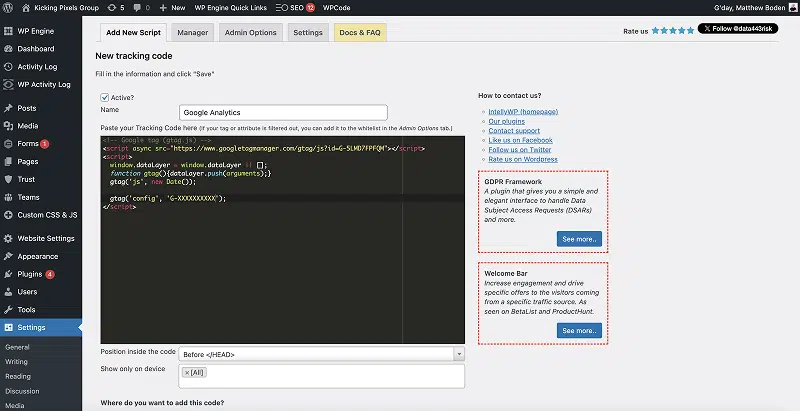Open the Writing settings submenu
This screenshot has width=800, height=411.
16,362
